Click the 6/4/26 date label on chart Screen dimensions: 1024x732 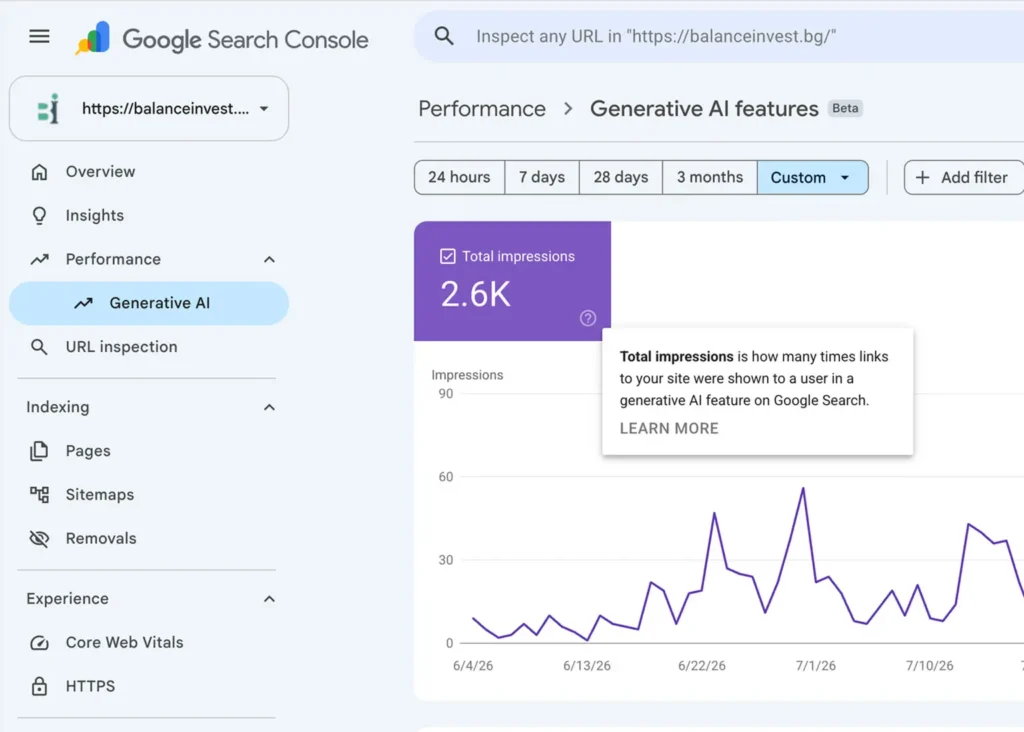(x=473, y=665)
